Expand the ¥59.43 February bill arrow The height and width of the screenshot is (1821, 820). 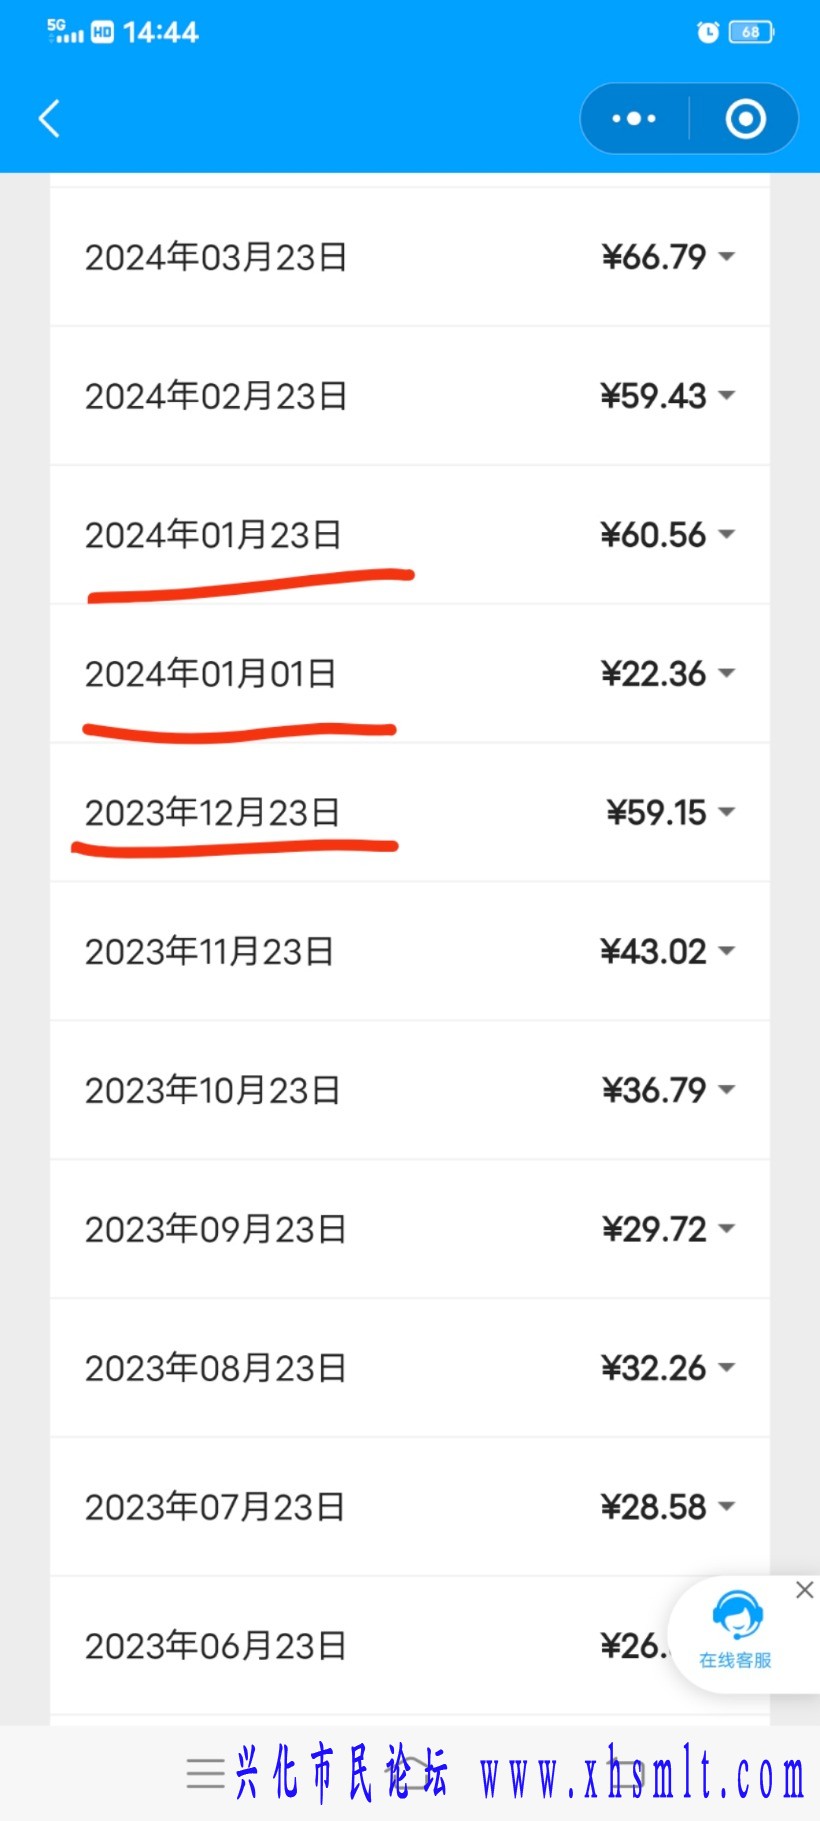tap(727, 396)
